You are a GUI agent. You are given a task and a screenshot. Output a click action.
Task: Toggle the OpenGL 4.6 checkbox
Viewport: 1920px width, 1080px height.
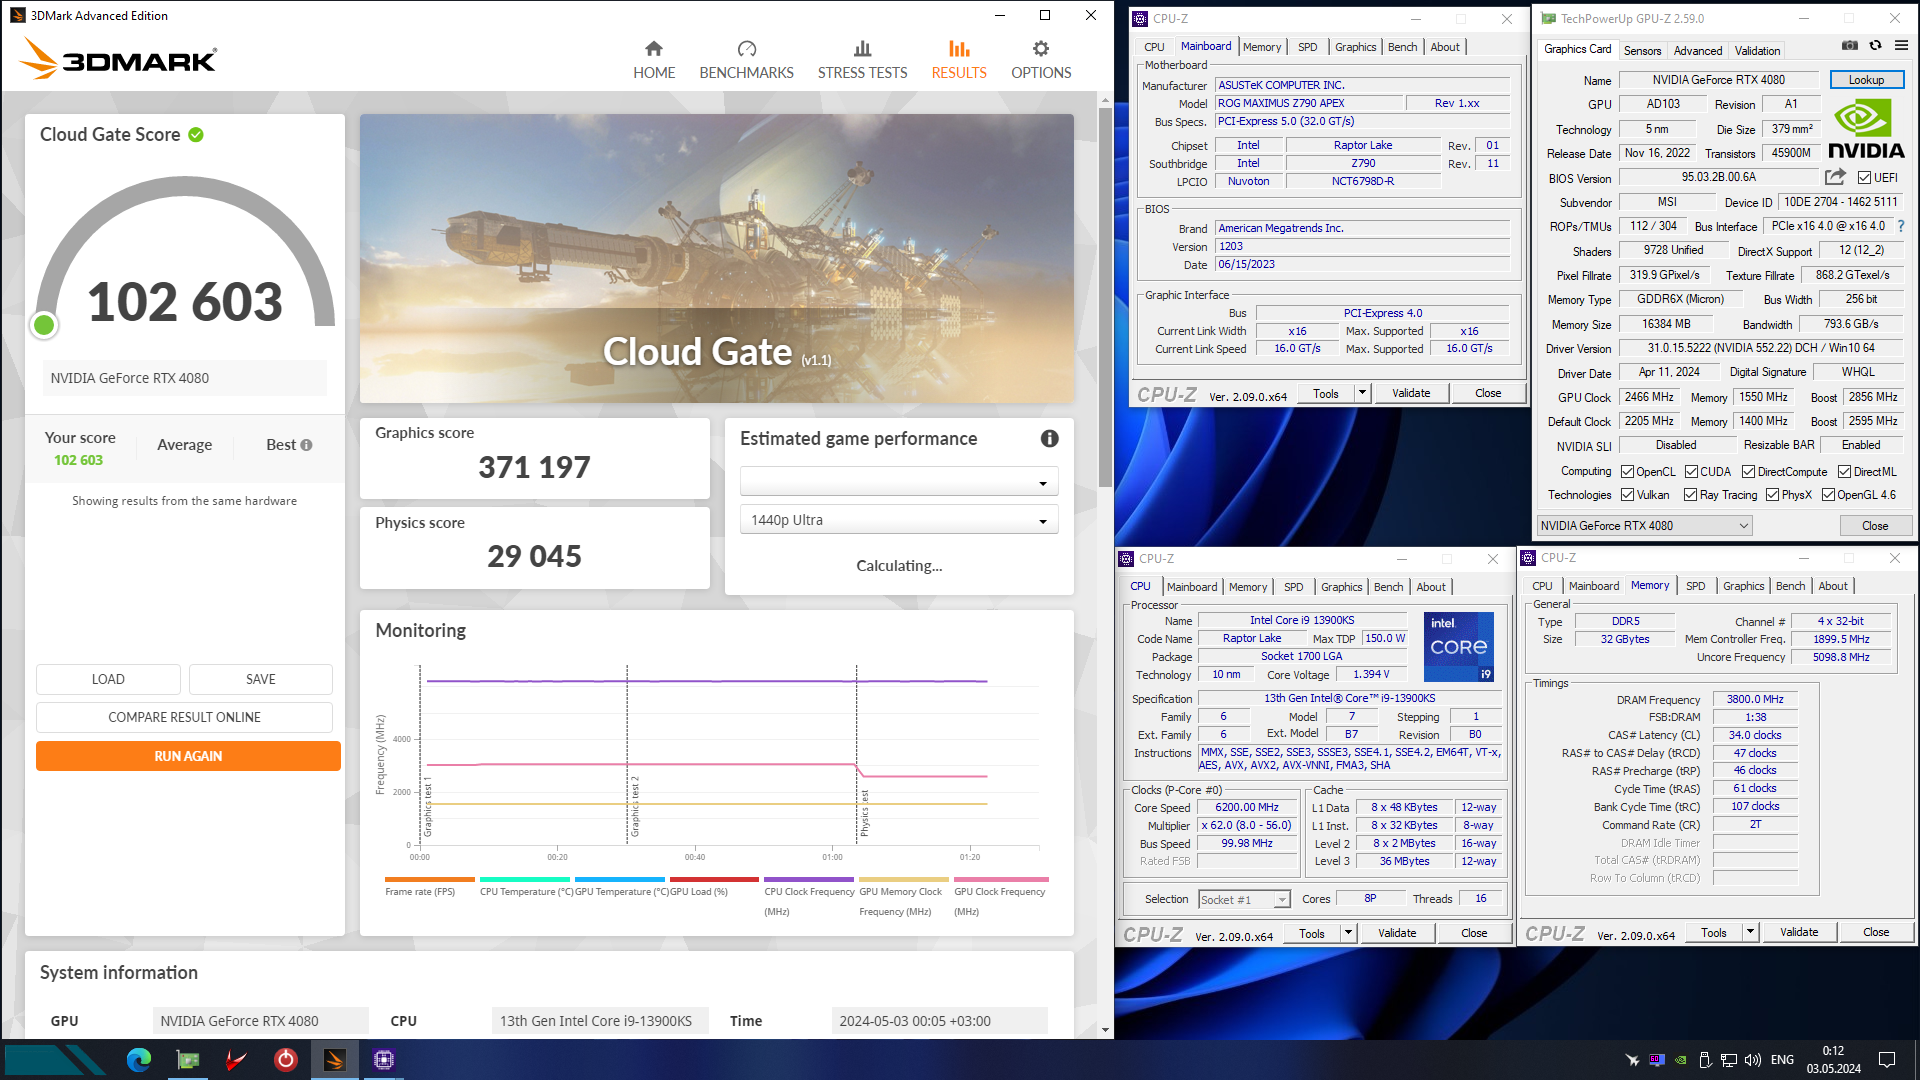click(1828, 495)
